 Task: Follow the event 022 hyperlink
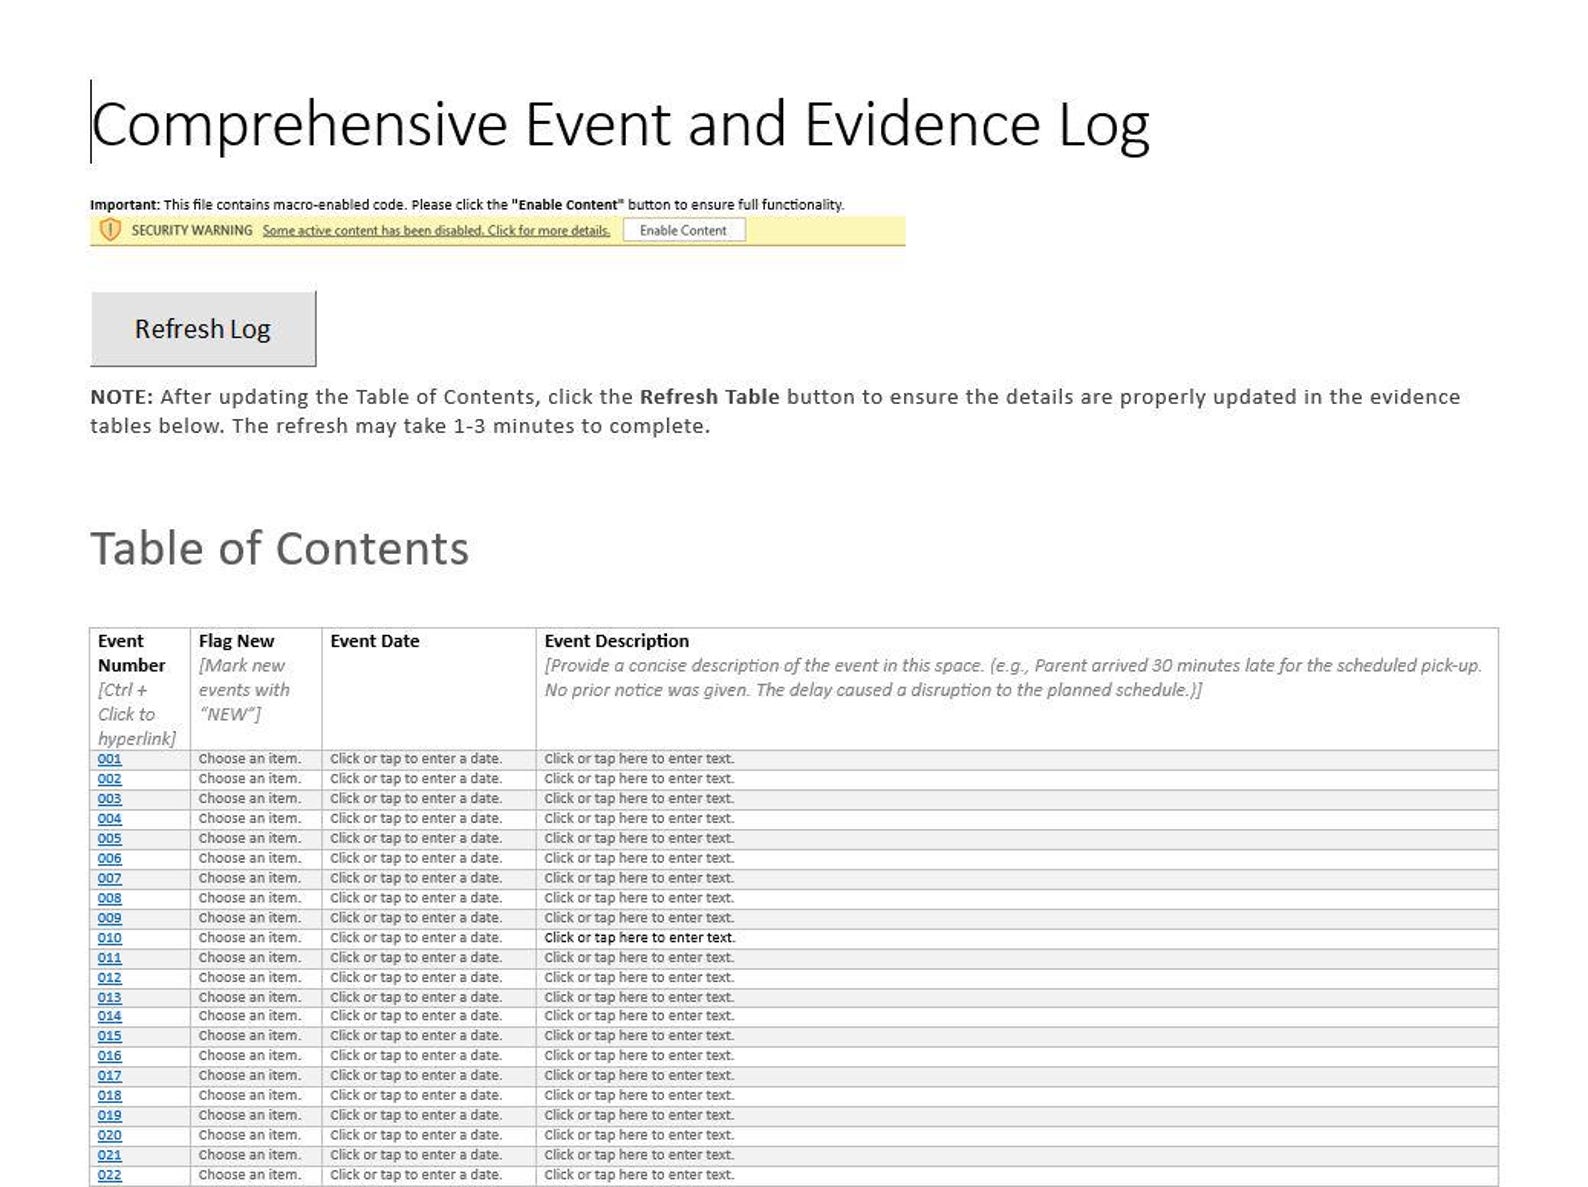110,1175
